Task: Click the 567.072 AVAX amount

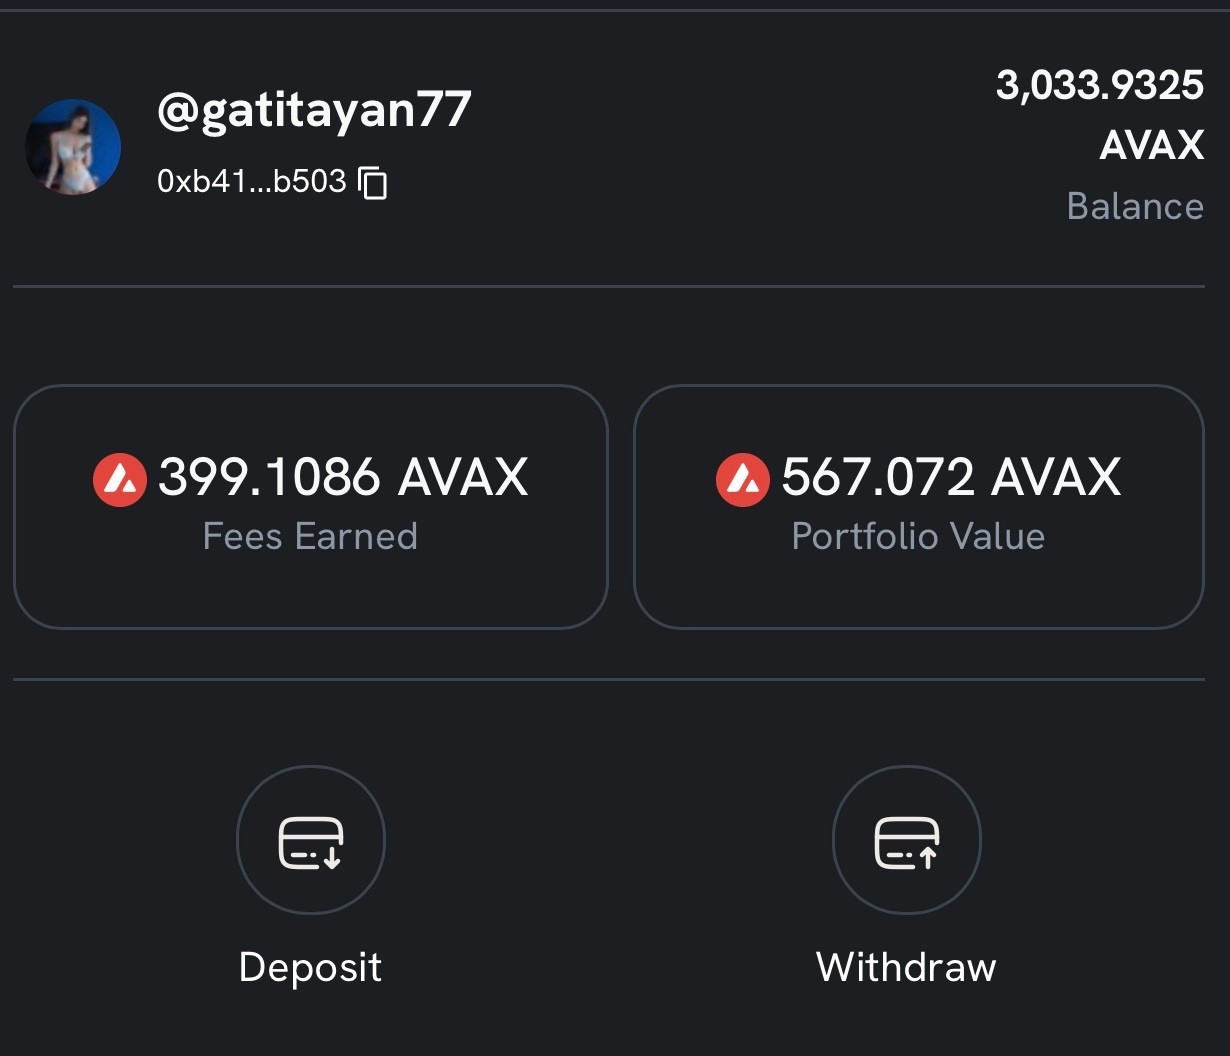Action: (950, 477)
